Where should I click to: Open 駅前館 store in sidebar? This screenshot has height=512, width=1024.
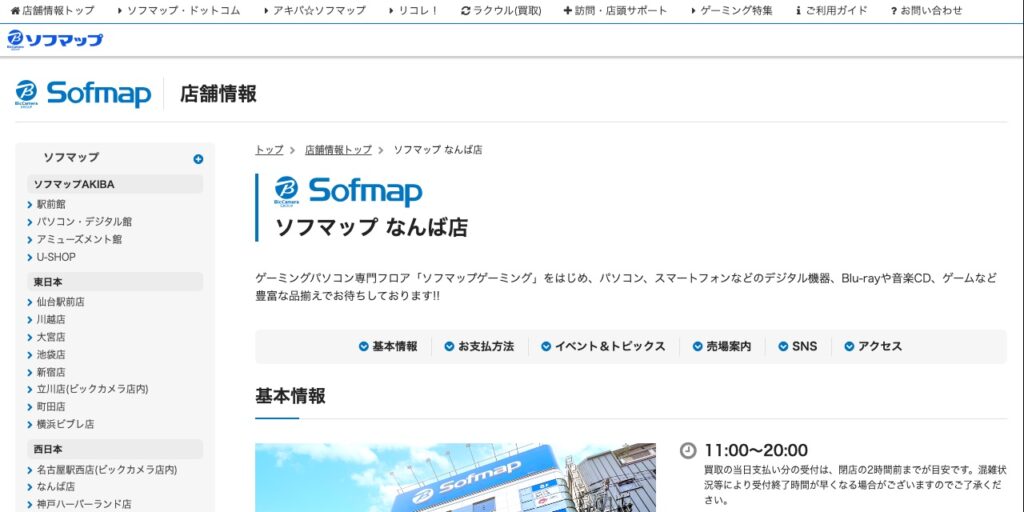click(x=51, y=204)
